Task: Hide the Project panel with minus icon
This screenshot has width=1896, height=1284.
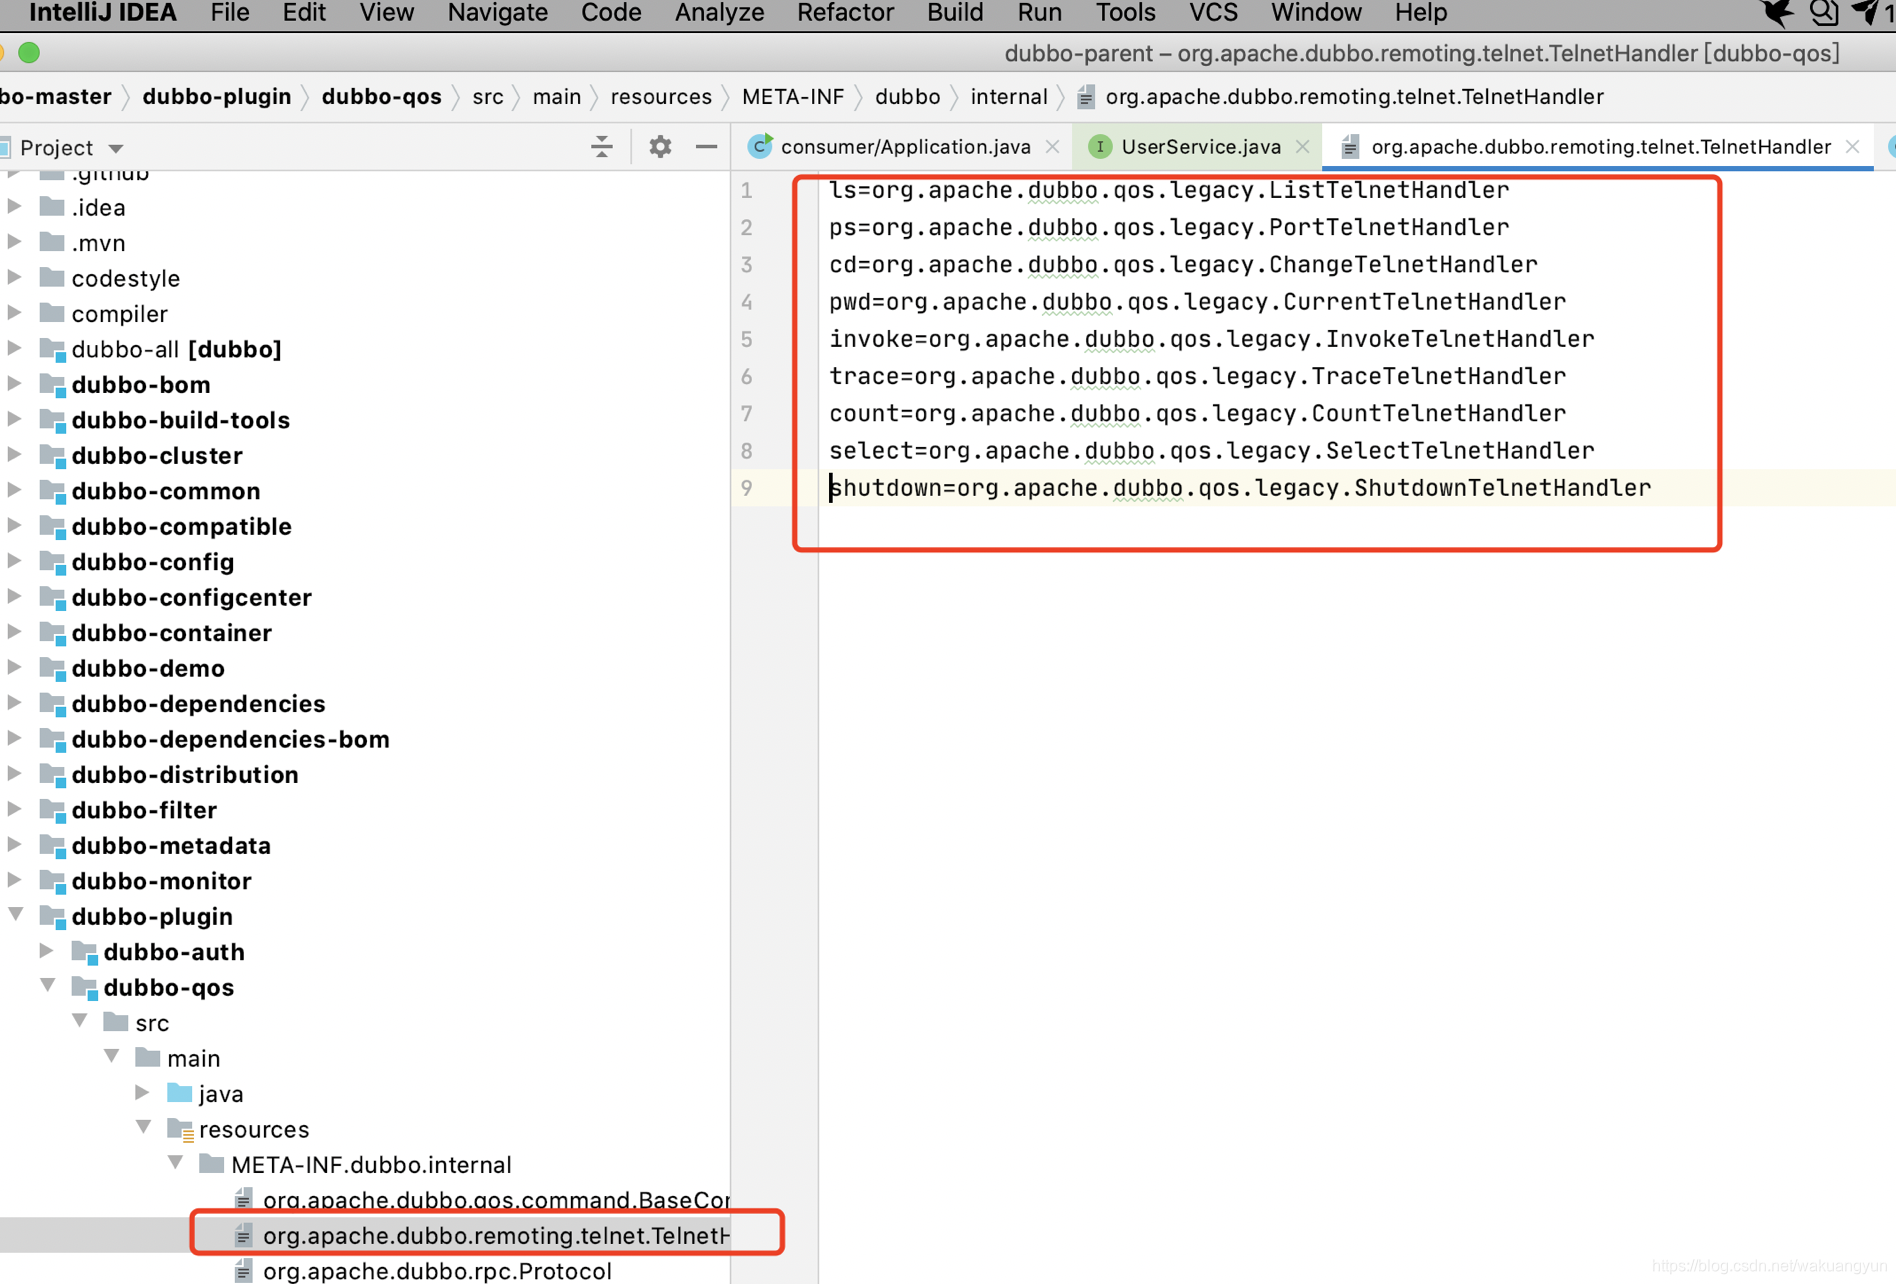Action: tap(706, 147)
